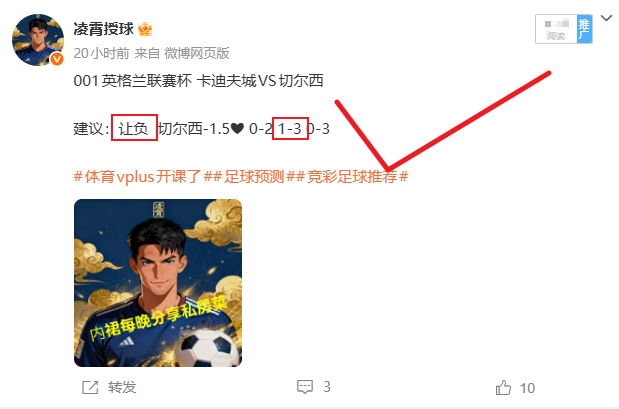Click the 20小时前 timestamp
This screenshot has width=619, height=409.
point(101,53)
